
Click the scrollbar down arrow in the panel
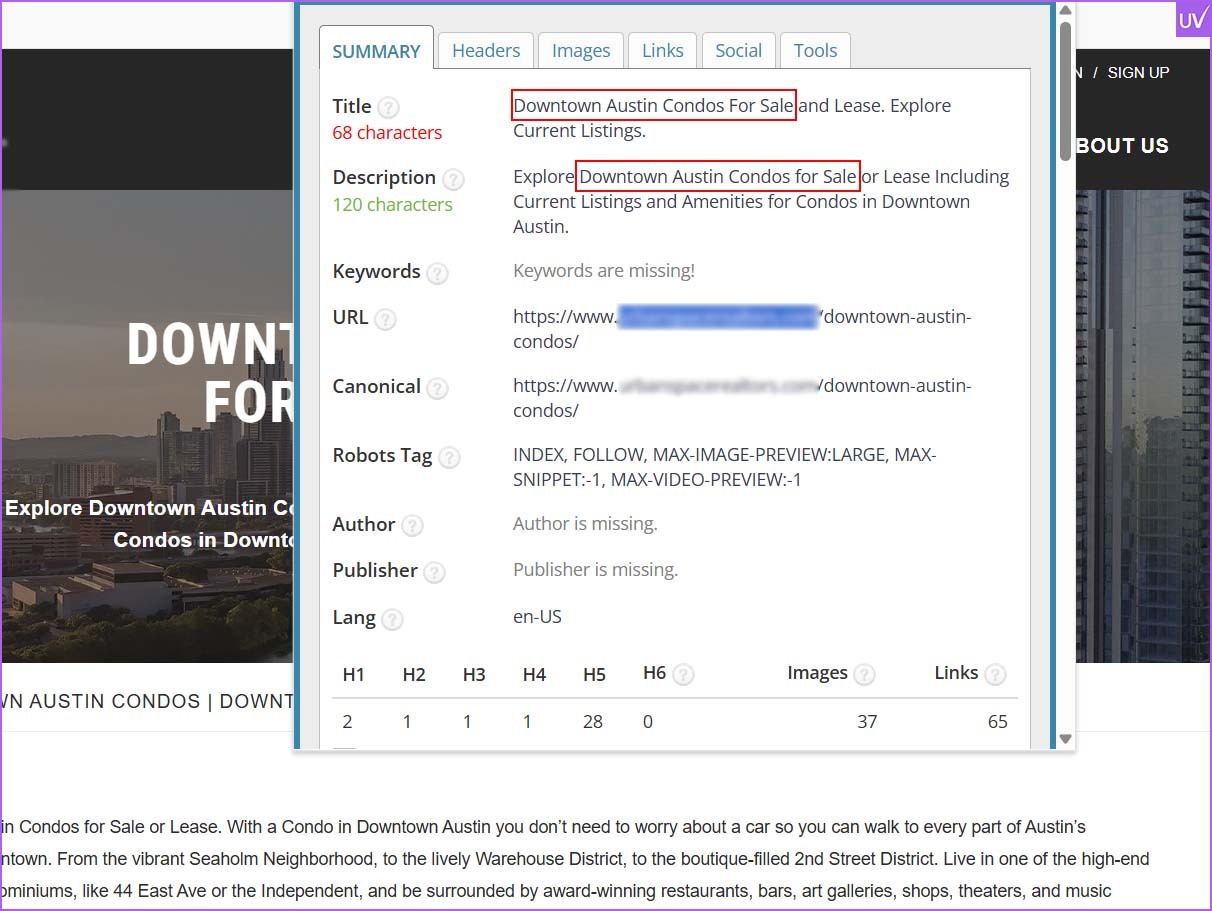point(1065,739)
